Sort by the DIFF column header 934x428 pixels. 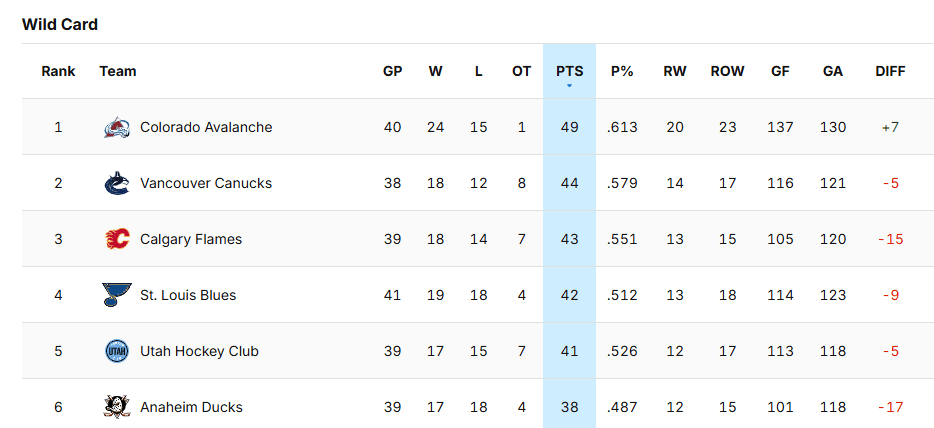(x=890, y=71)
